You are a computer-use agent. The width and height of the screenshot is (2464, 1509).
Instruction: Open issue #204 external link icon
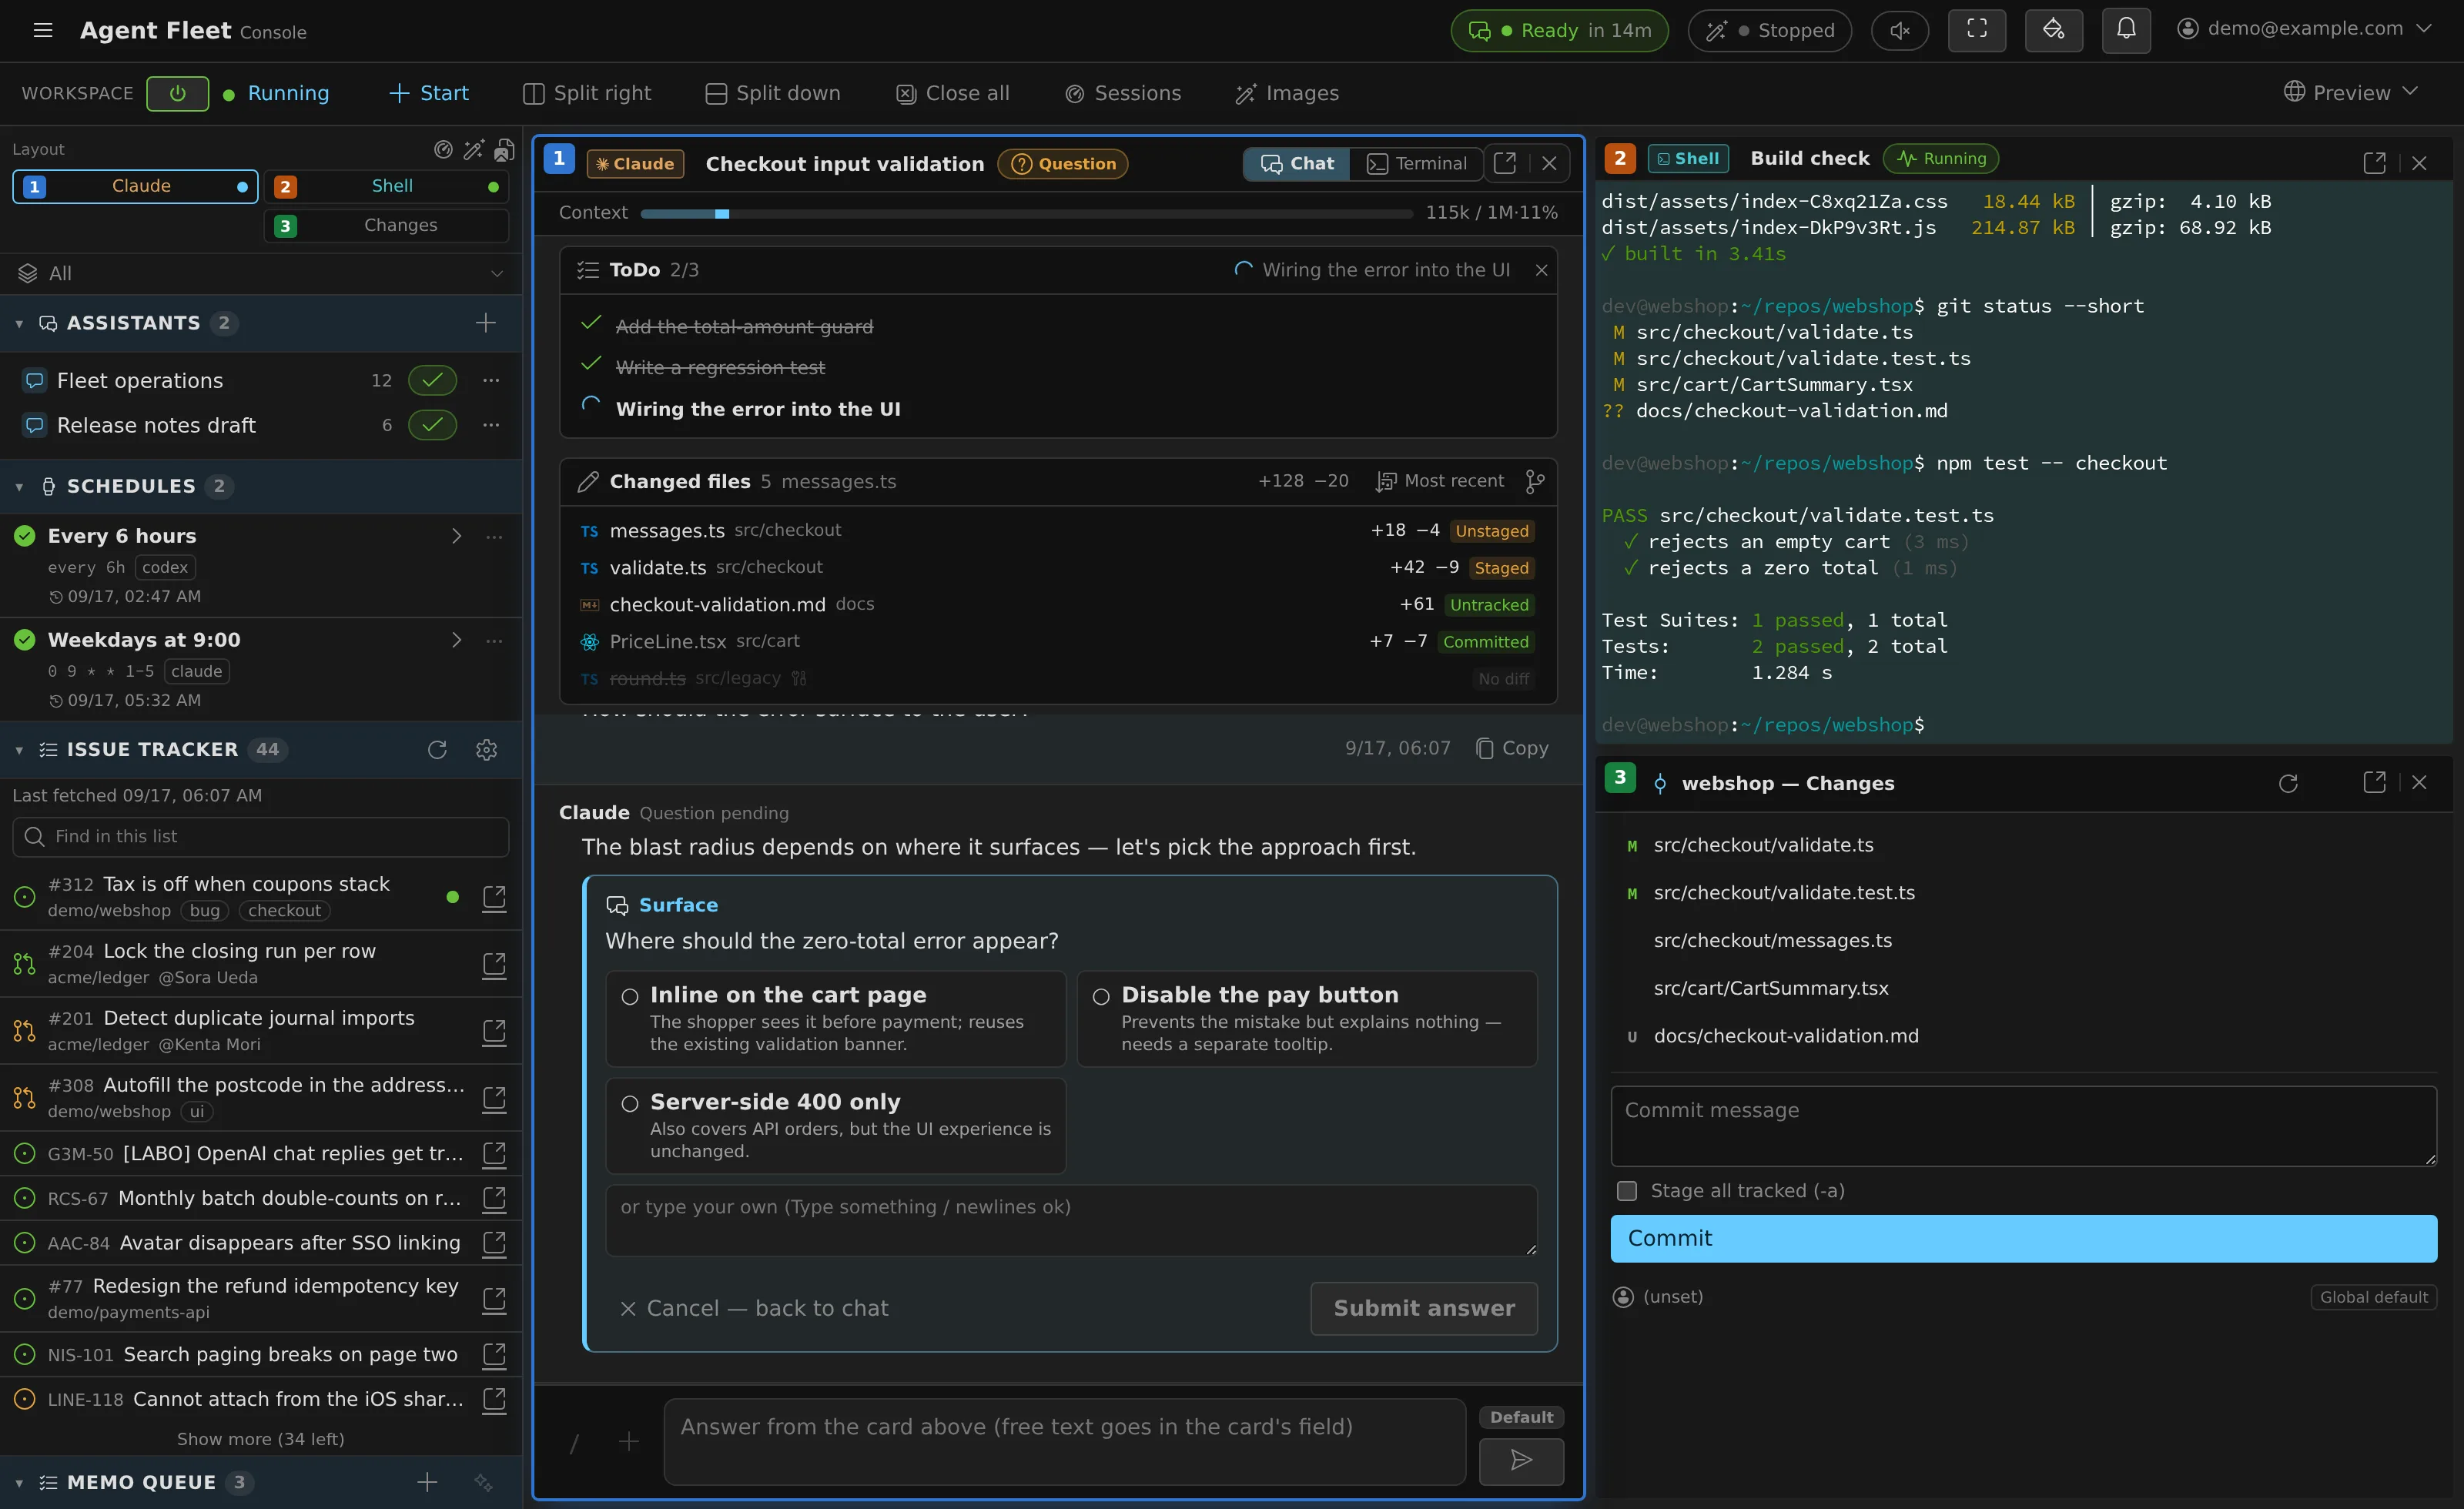point(494,964)
